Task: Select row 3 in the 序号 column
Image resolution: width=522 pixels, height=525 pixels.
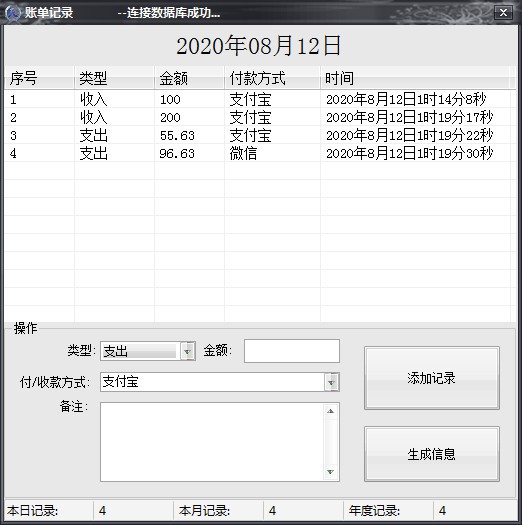Action: [x=39, y=136]
